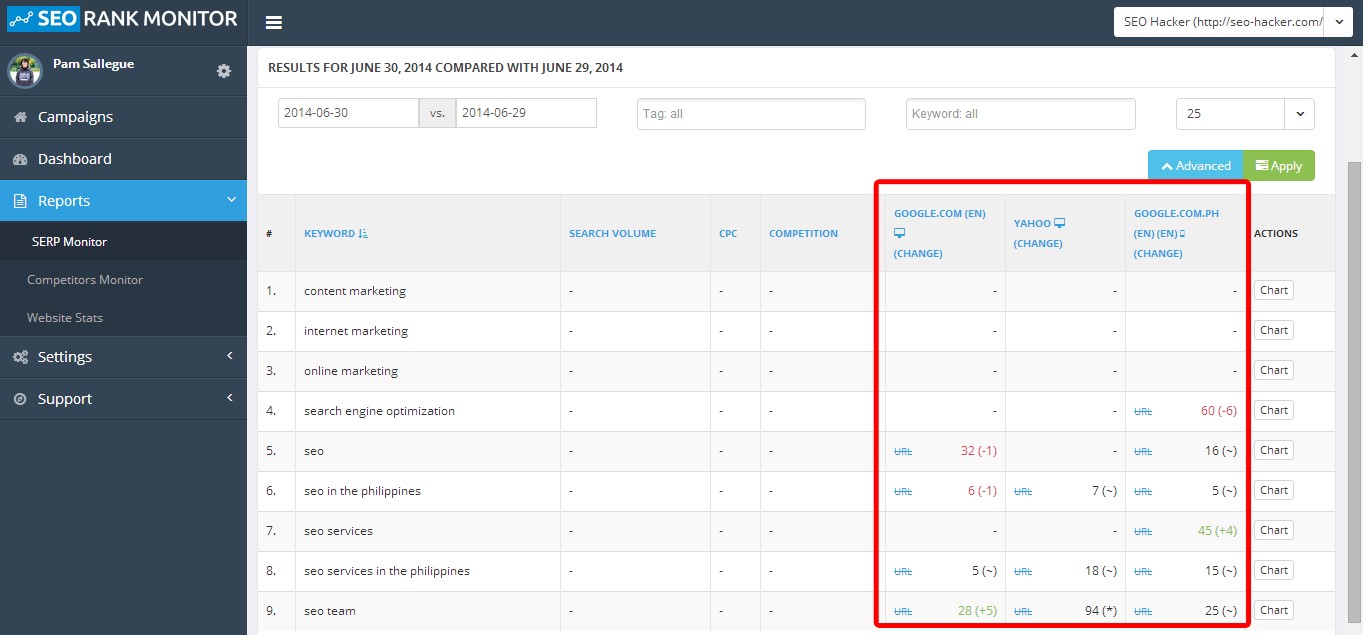The image size is (1363, 635).
Task: Click the Campaigns home icon
Action: coord(20,117)
